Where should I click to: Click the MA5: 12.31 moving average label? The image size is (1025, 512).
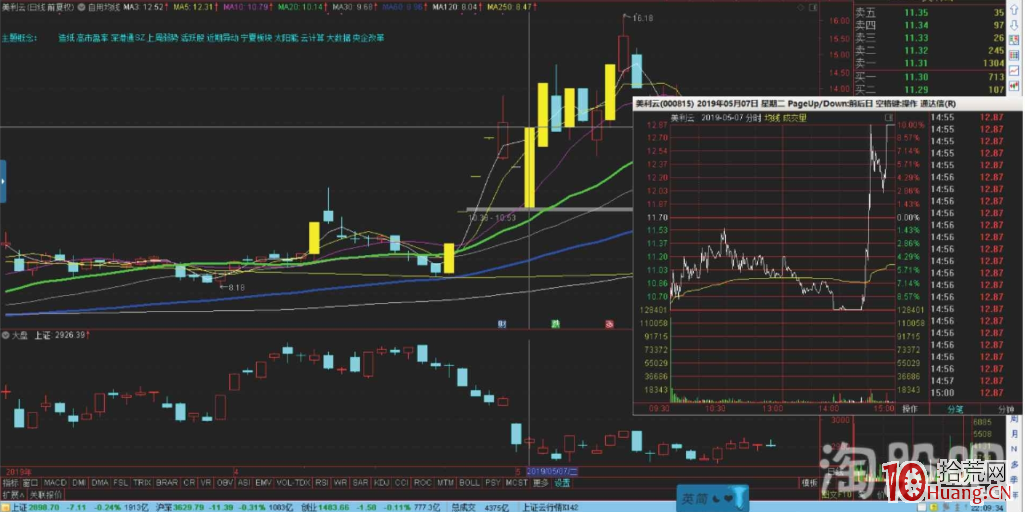pos(195,7)
